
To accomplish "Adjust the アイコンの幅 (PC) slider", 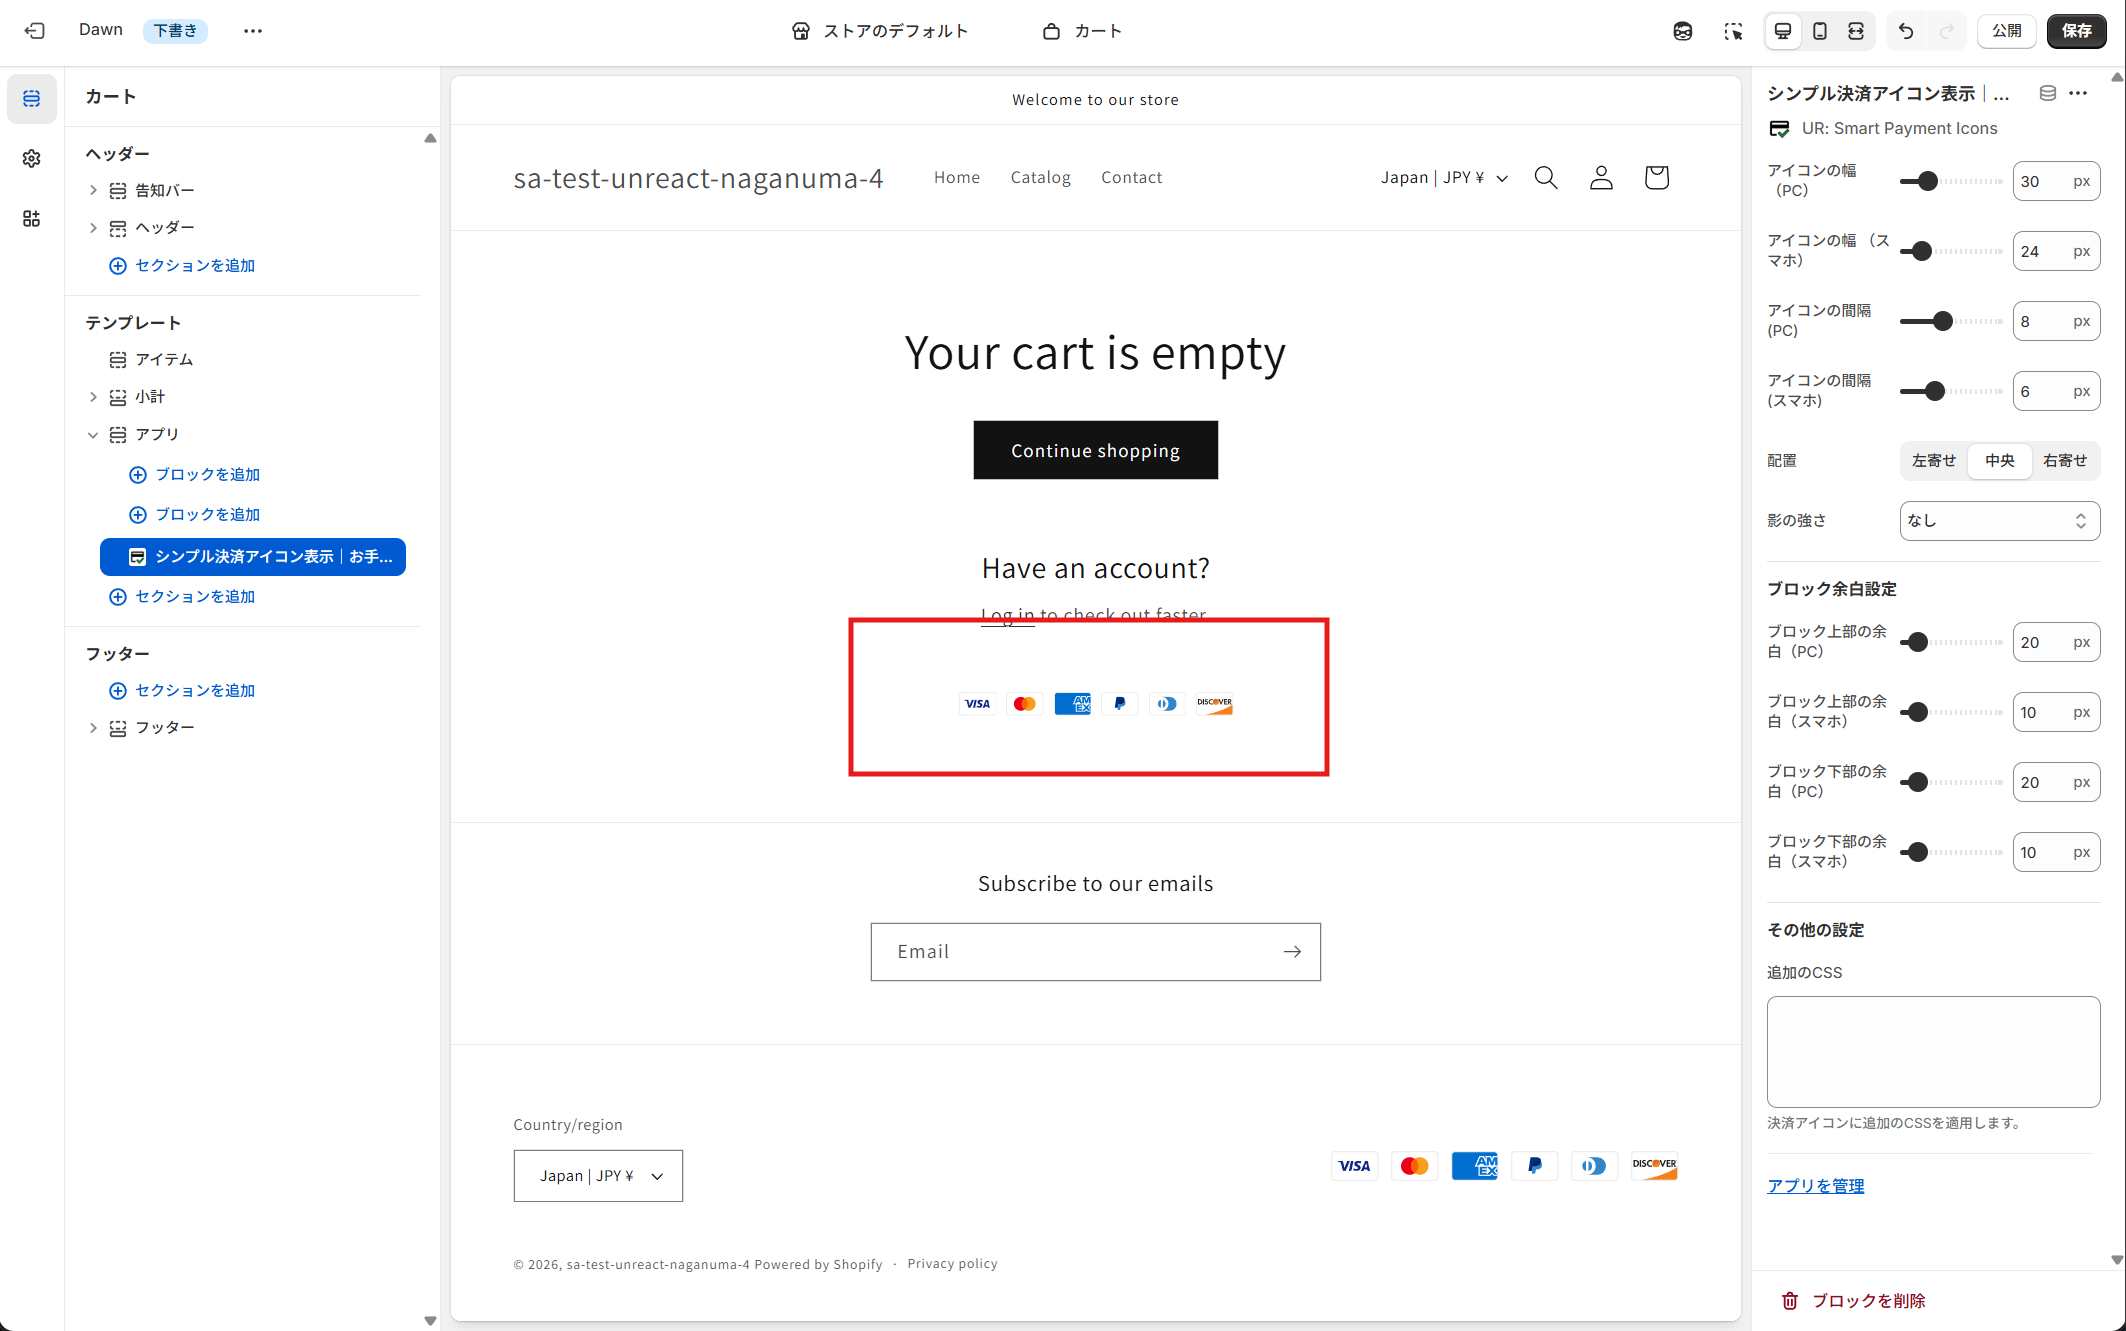I will (x=1927, y=181).
